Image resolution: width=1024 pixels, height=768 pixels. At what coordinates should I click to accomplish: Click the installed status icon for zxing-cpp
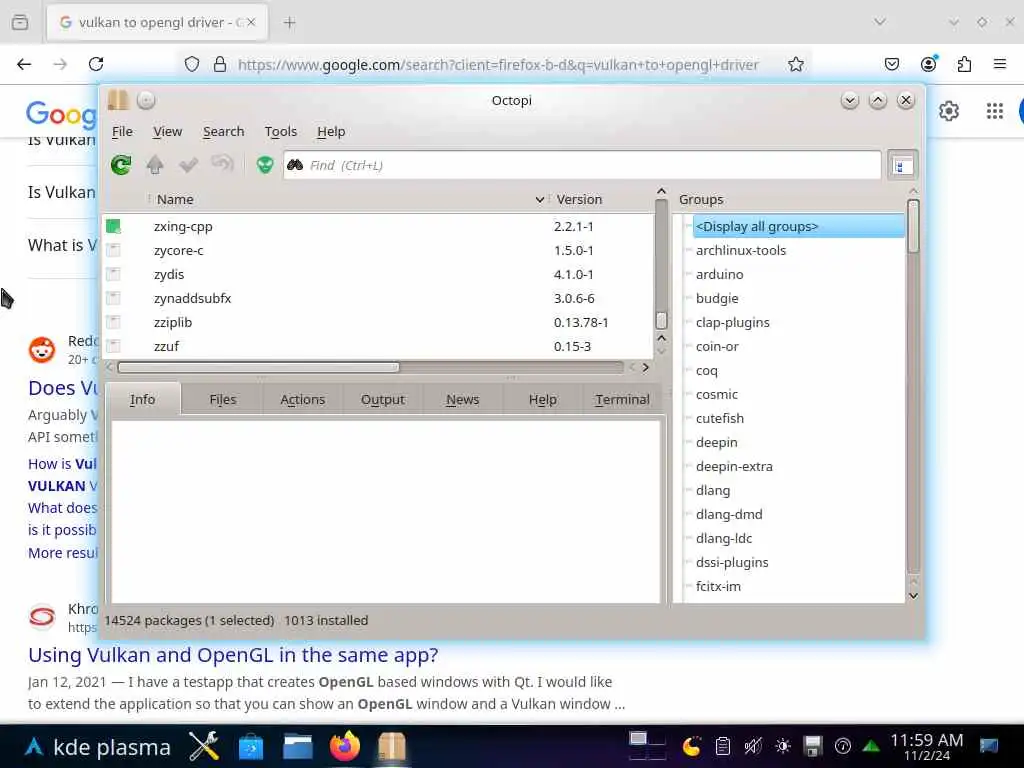click(114, 227)
